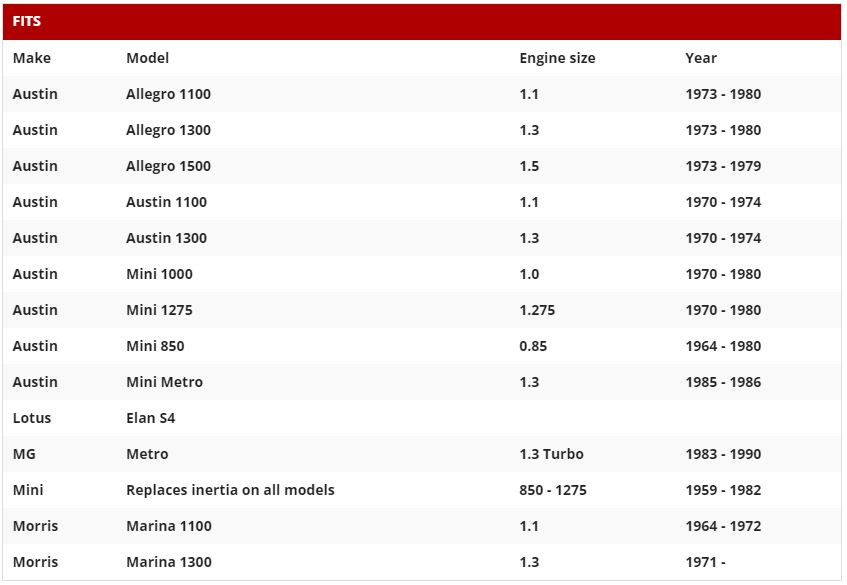Viewport: 847px width, 585px height.
Task: Click the Mini 1275 model cell
Action: 159,310
